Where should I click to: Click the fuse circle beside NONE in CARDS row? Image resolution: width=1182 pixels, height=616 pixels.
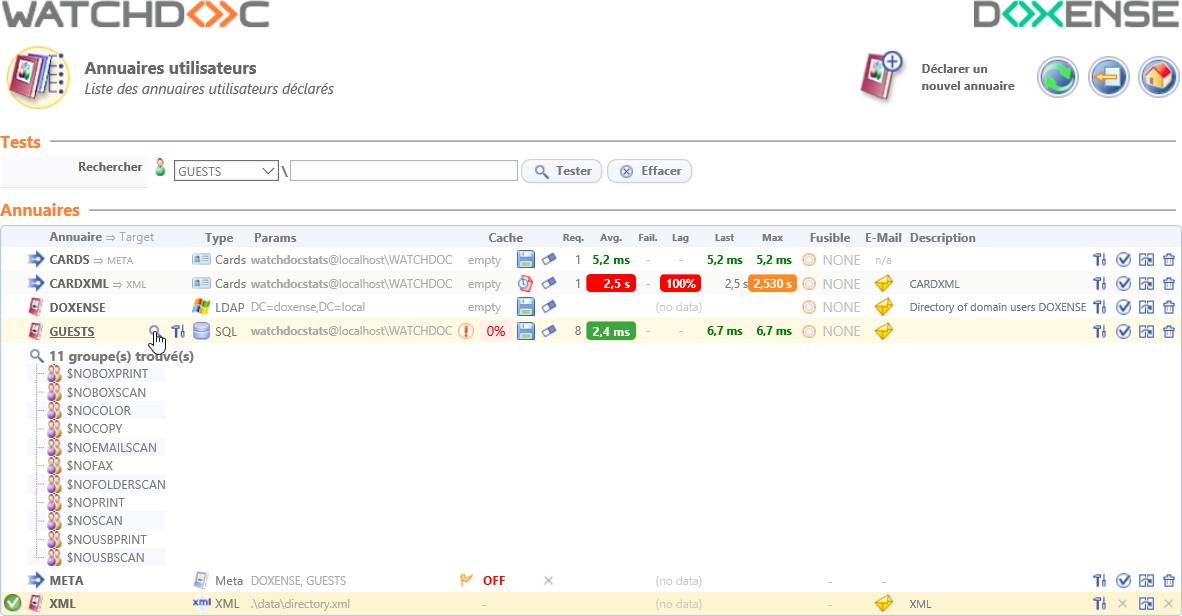(x=809, y=260)
